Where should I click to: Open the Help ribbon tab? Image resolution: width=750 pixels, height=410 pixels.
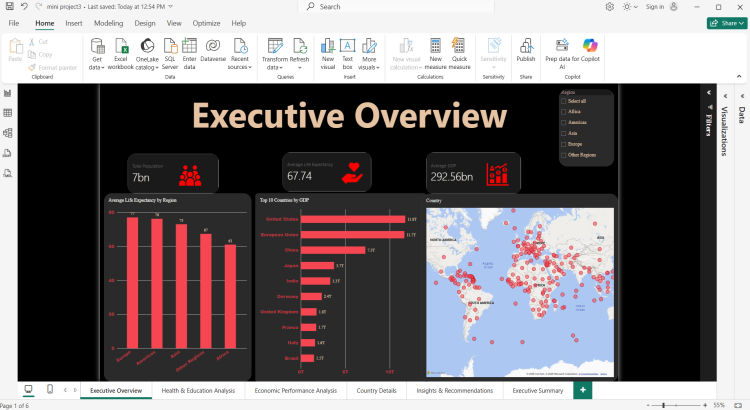click(x=239, y=23)
